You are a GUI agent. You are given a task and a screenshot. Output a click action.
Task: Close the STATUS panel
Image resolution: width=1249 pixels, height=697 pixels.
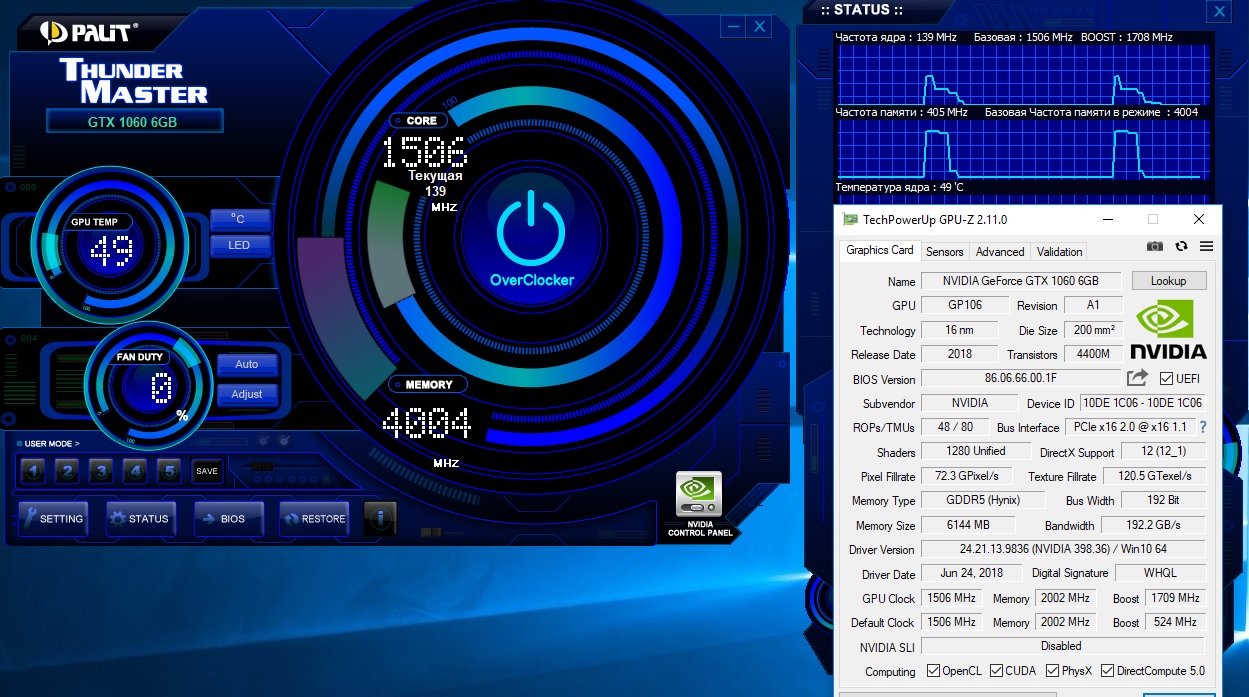pyautogui.click(x=1218, y=12)
